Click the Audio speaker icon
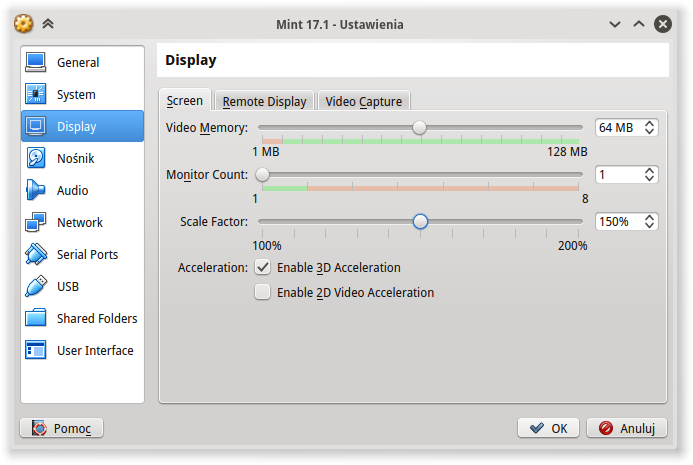The width and height of the screenshot is (693, 465). tap(35, 190)
